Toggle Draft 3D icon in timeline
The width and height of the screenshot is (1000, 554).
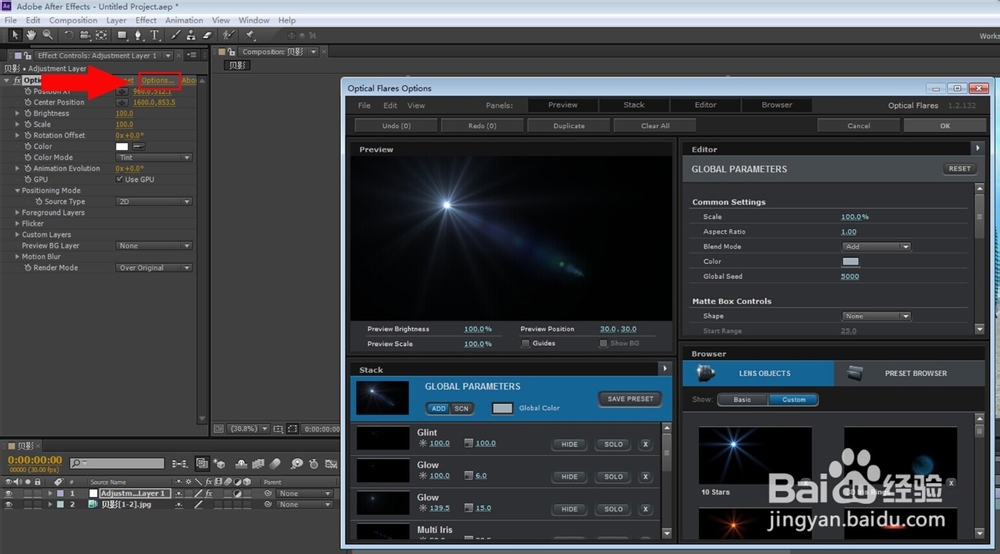[x=219, y=463]
